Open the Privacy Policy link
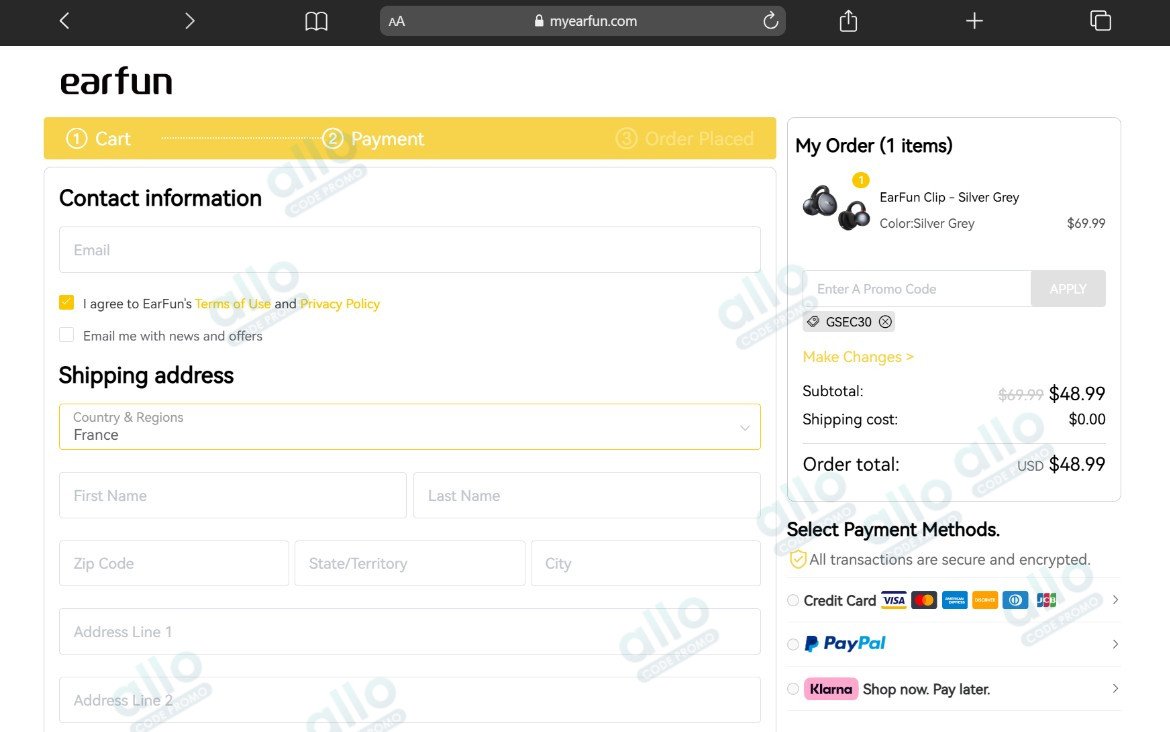Image resolution: width=1170 pixels, height=732 pixels. click(340, 304)
